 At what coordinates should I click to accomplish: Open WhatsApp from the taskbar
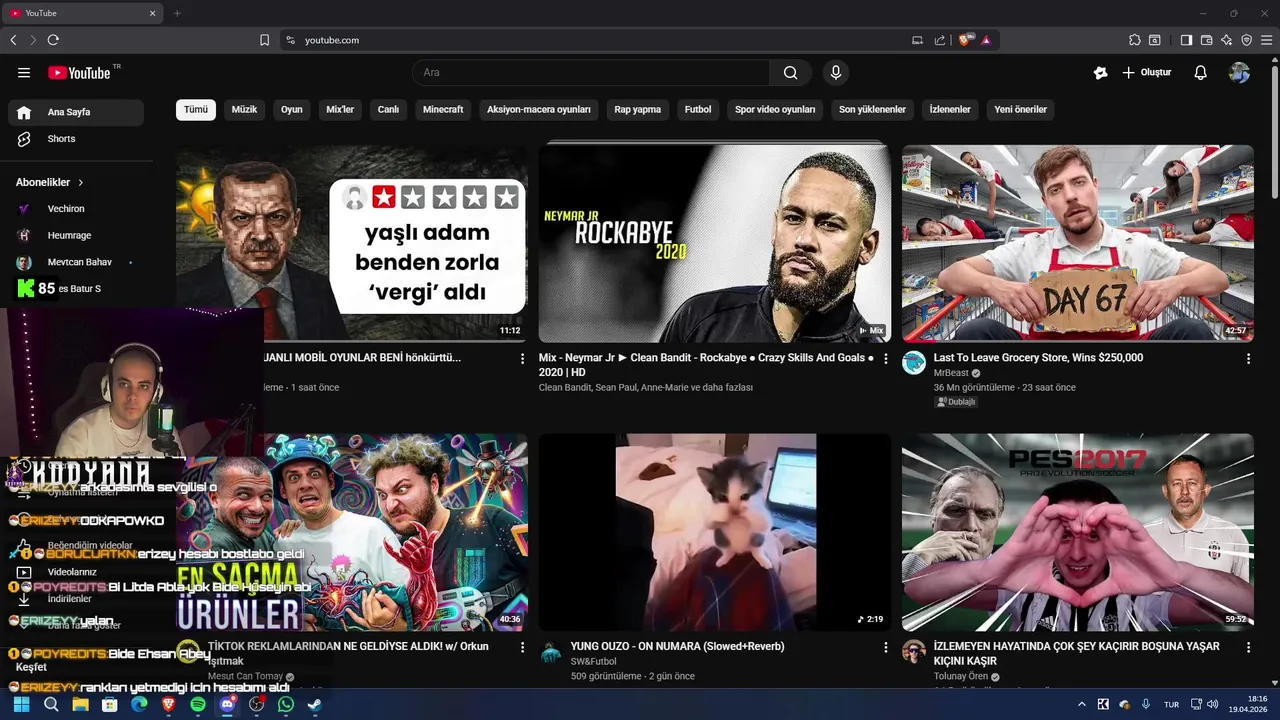(x=286, y=704)
